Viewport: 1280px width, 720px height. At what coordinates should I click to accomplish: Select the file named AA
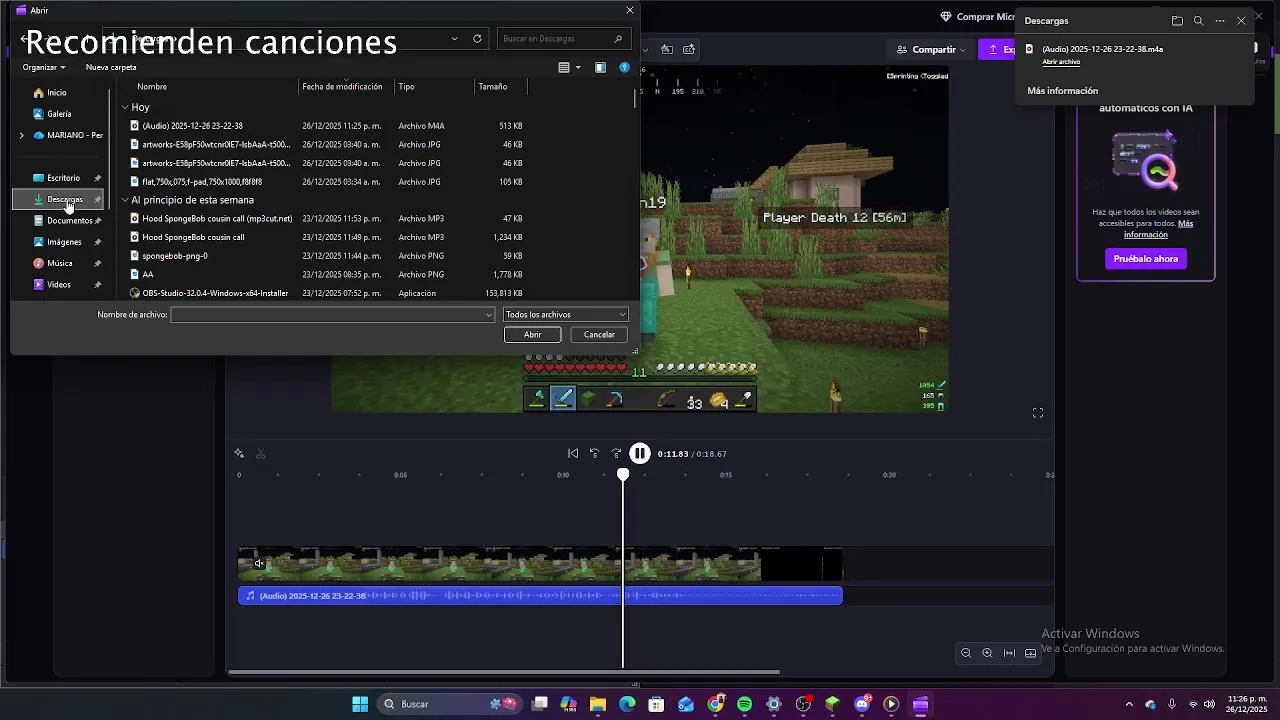click(148, 275)
